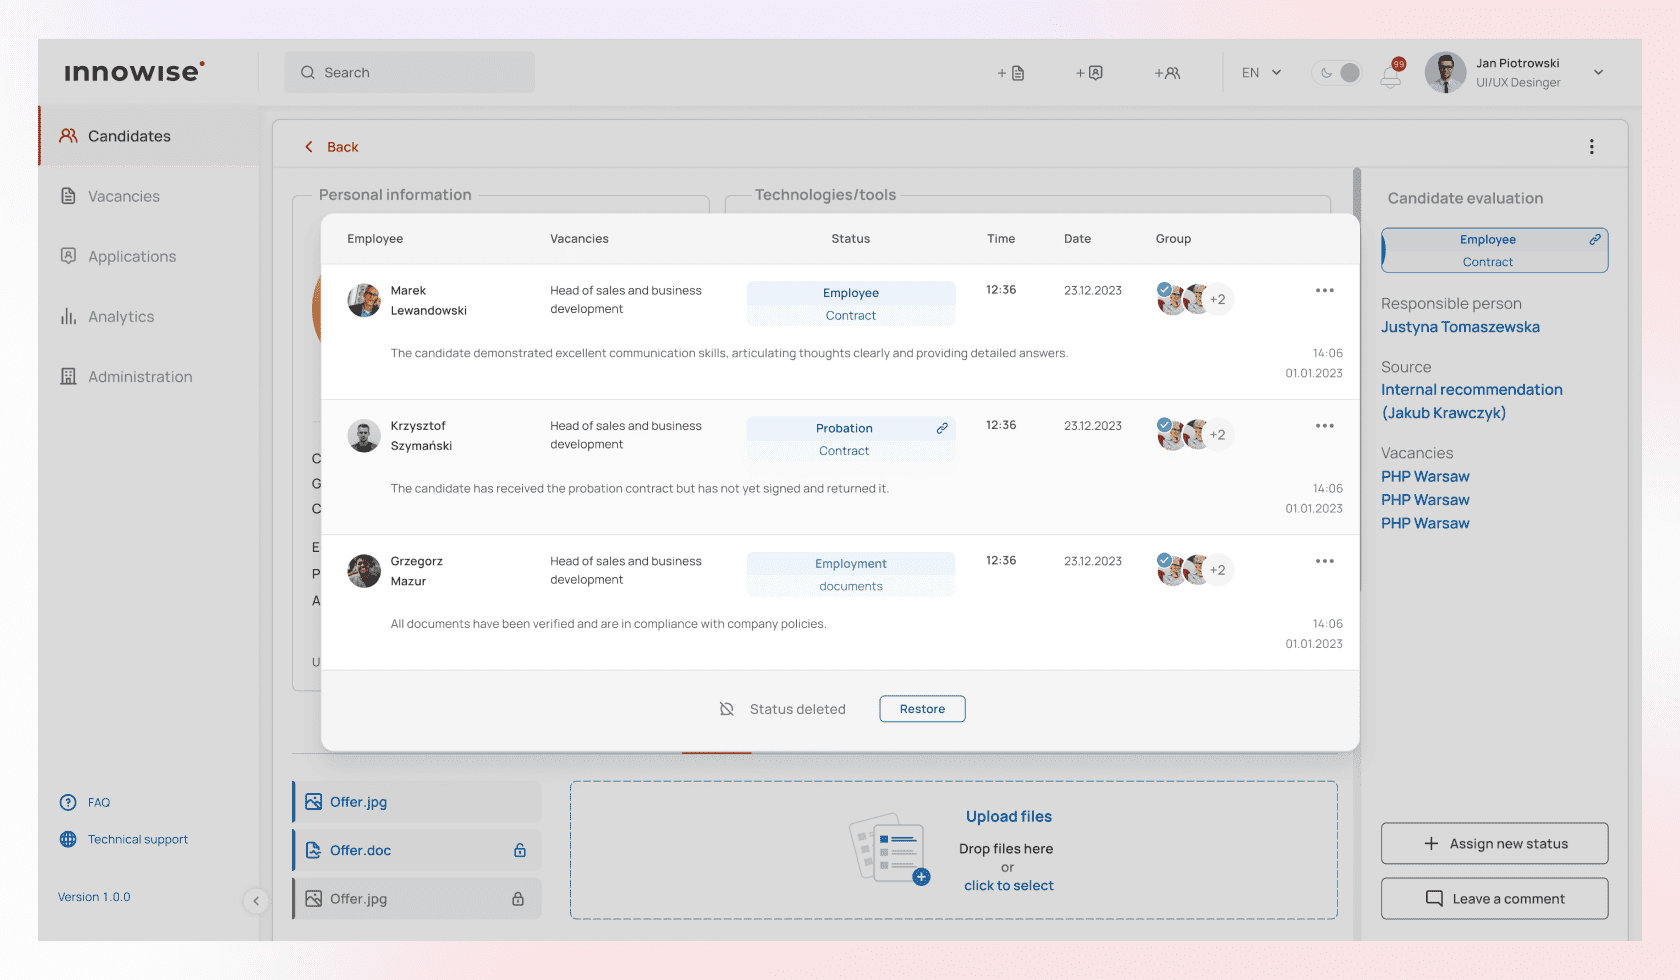Collapse the sidebar with arrow button
Screen dimensions: 1680x980
coord(256,901)
